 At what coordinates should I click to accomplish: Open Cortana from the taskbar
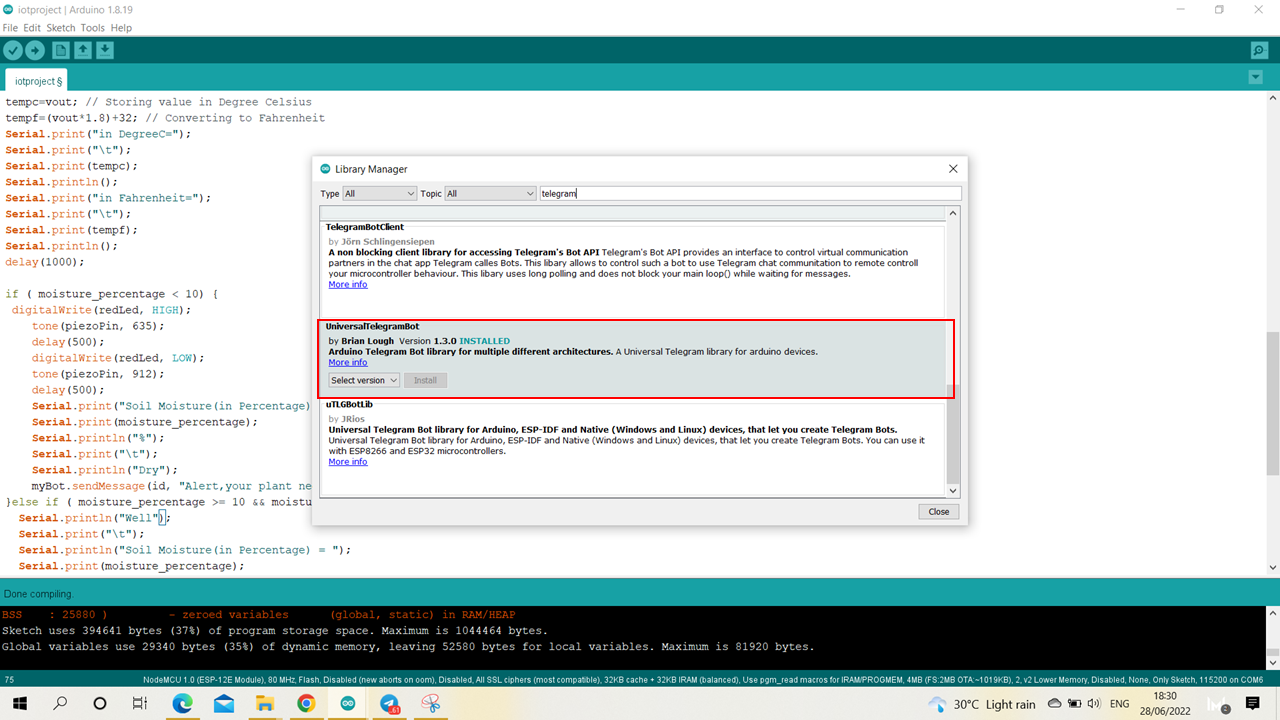pos(100,704)
